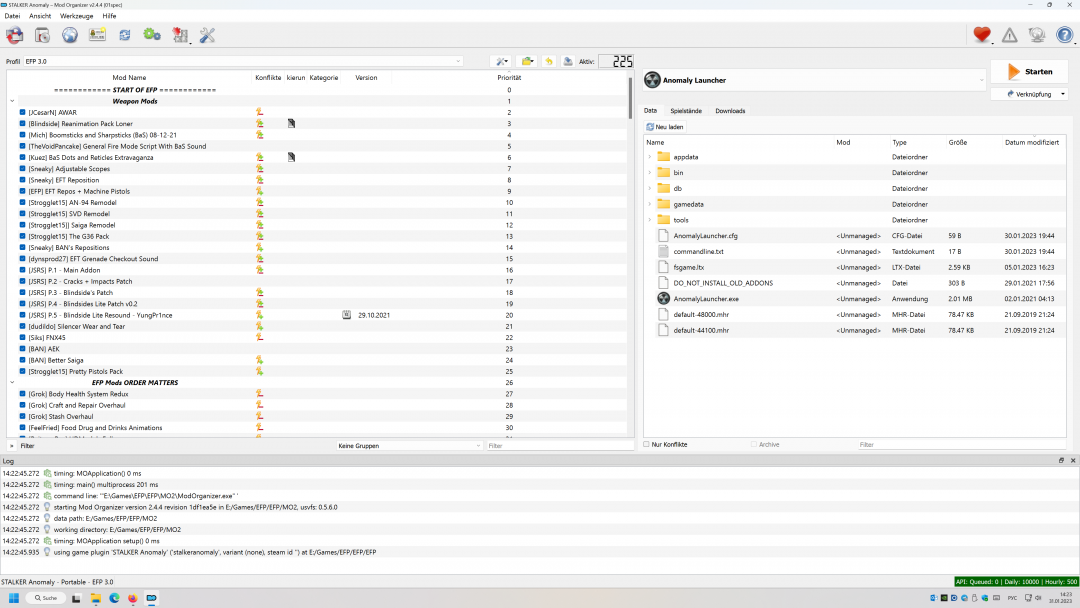
Task: Click the create backup icon next to Aktiv
Action: pyautogui.click(x=568, y=61)
